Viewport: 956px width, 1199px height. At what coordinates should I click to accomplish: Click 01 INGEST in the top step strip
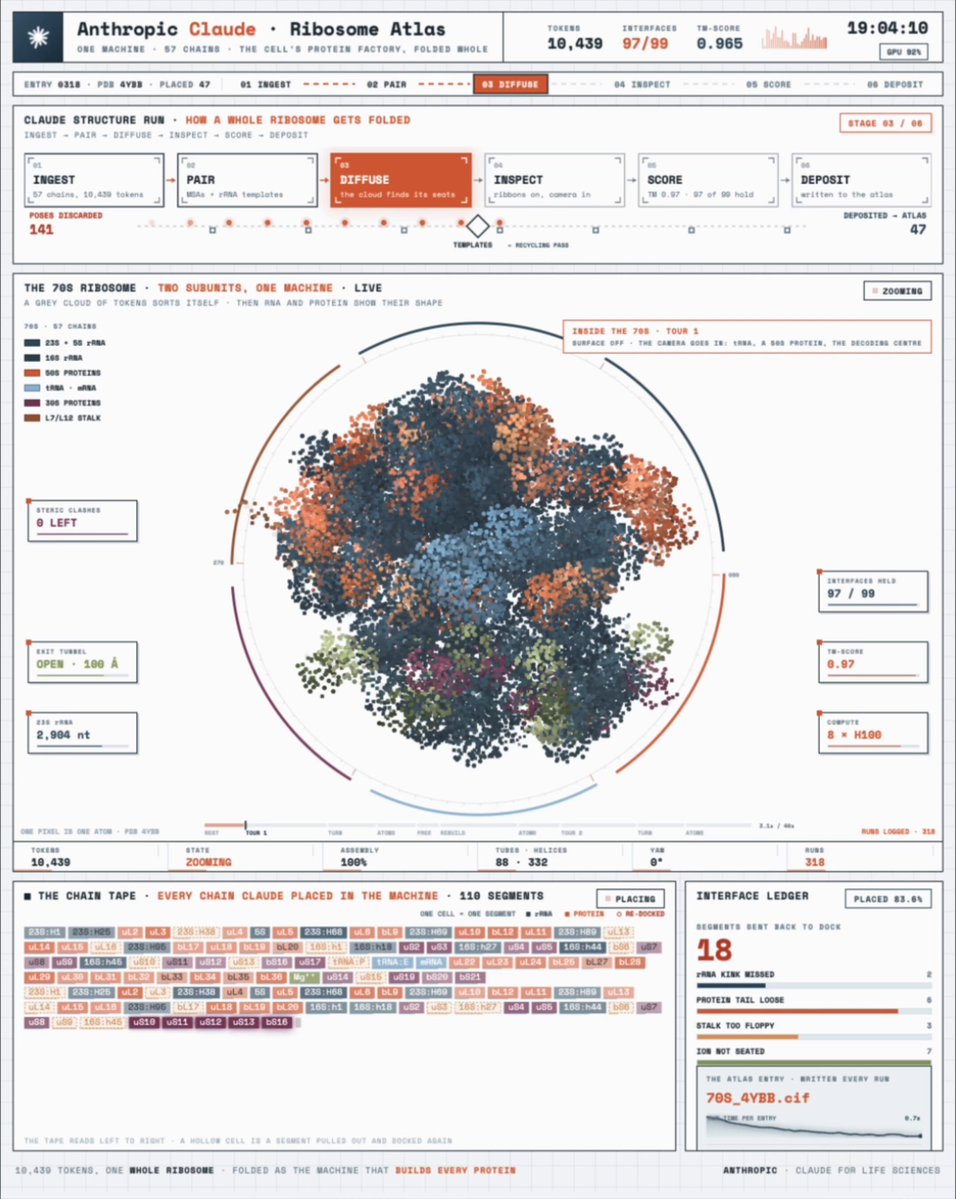pyautogui.click(x=265, y=85)
